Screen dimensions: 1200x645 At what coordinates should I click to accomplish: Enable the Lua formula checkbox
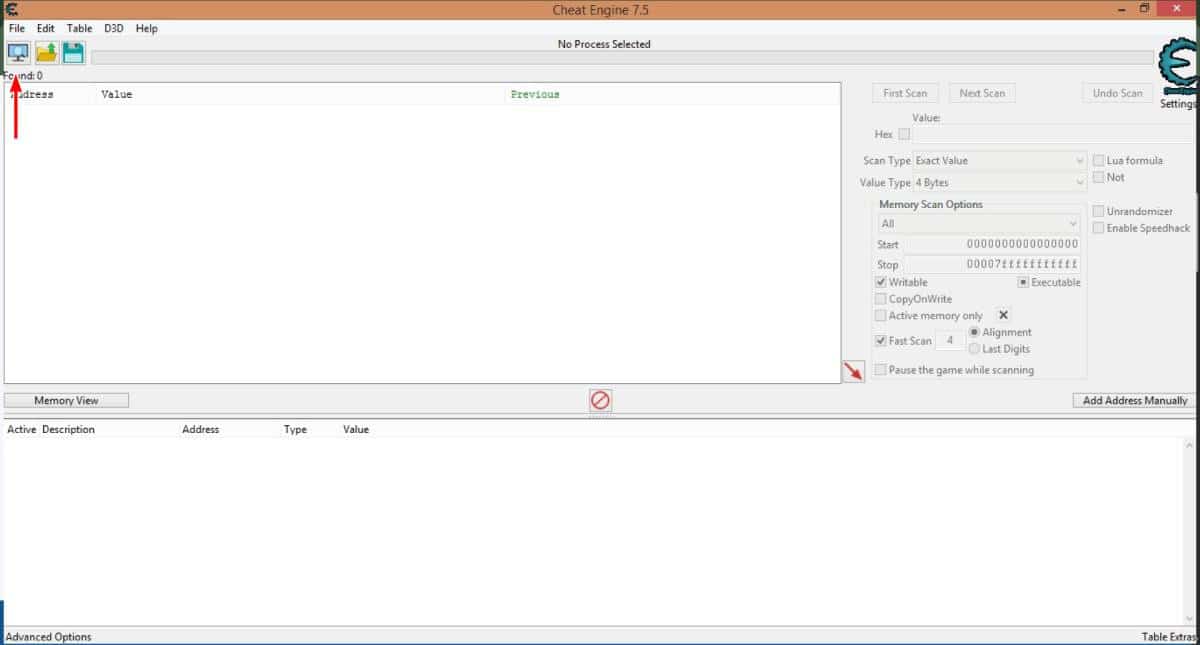coord(1099,160)
